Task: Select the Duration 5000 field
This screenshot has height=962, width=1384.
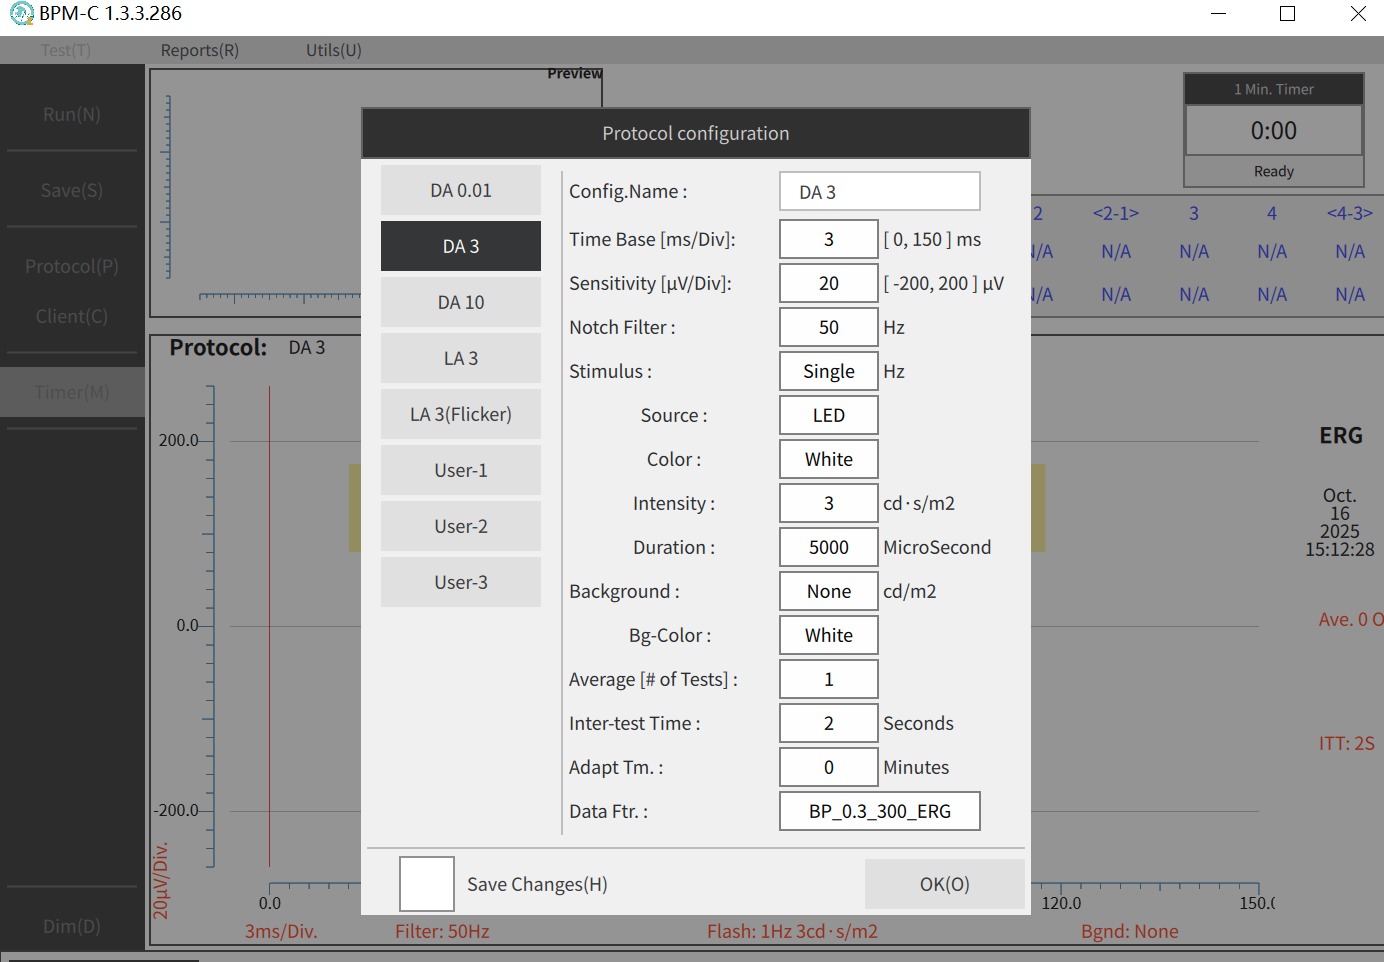Action: (x=828, y=547)
